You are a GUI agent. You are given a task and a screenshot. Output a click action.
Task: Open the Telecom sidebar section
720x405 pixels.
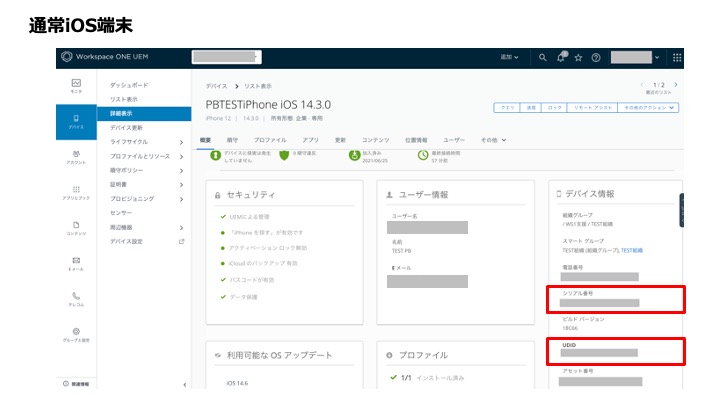click(76, 299)
